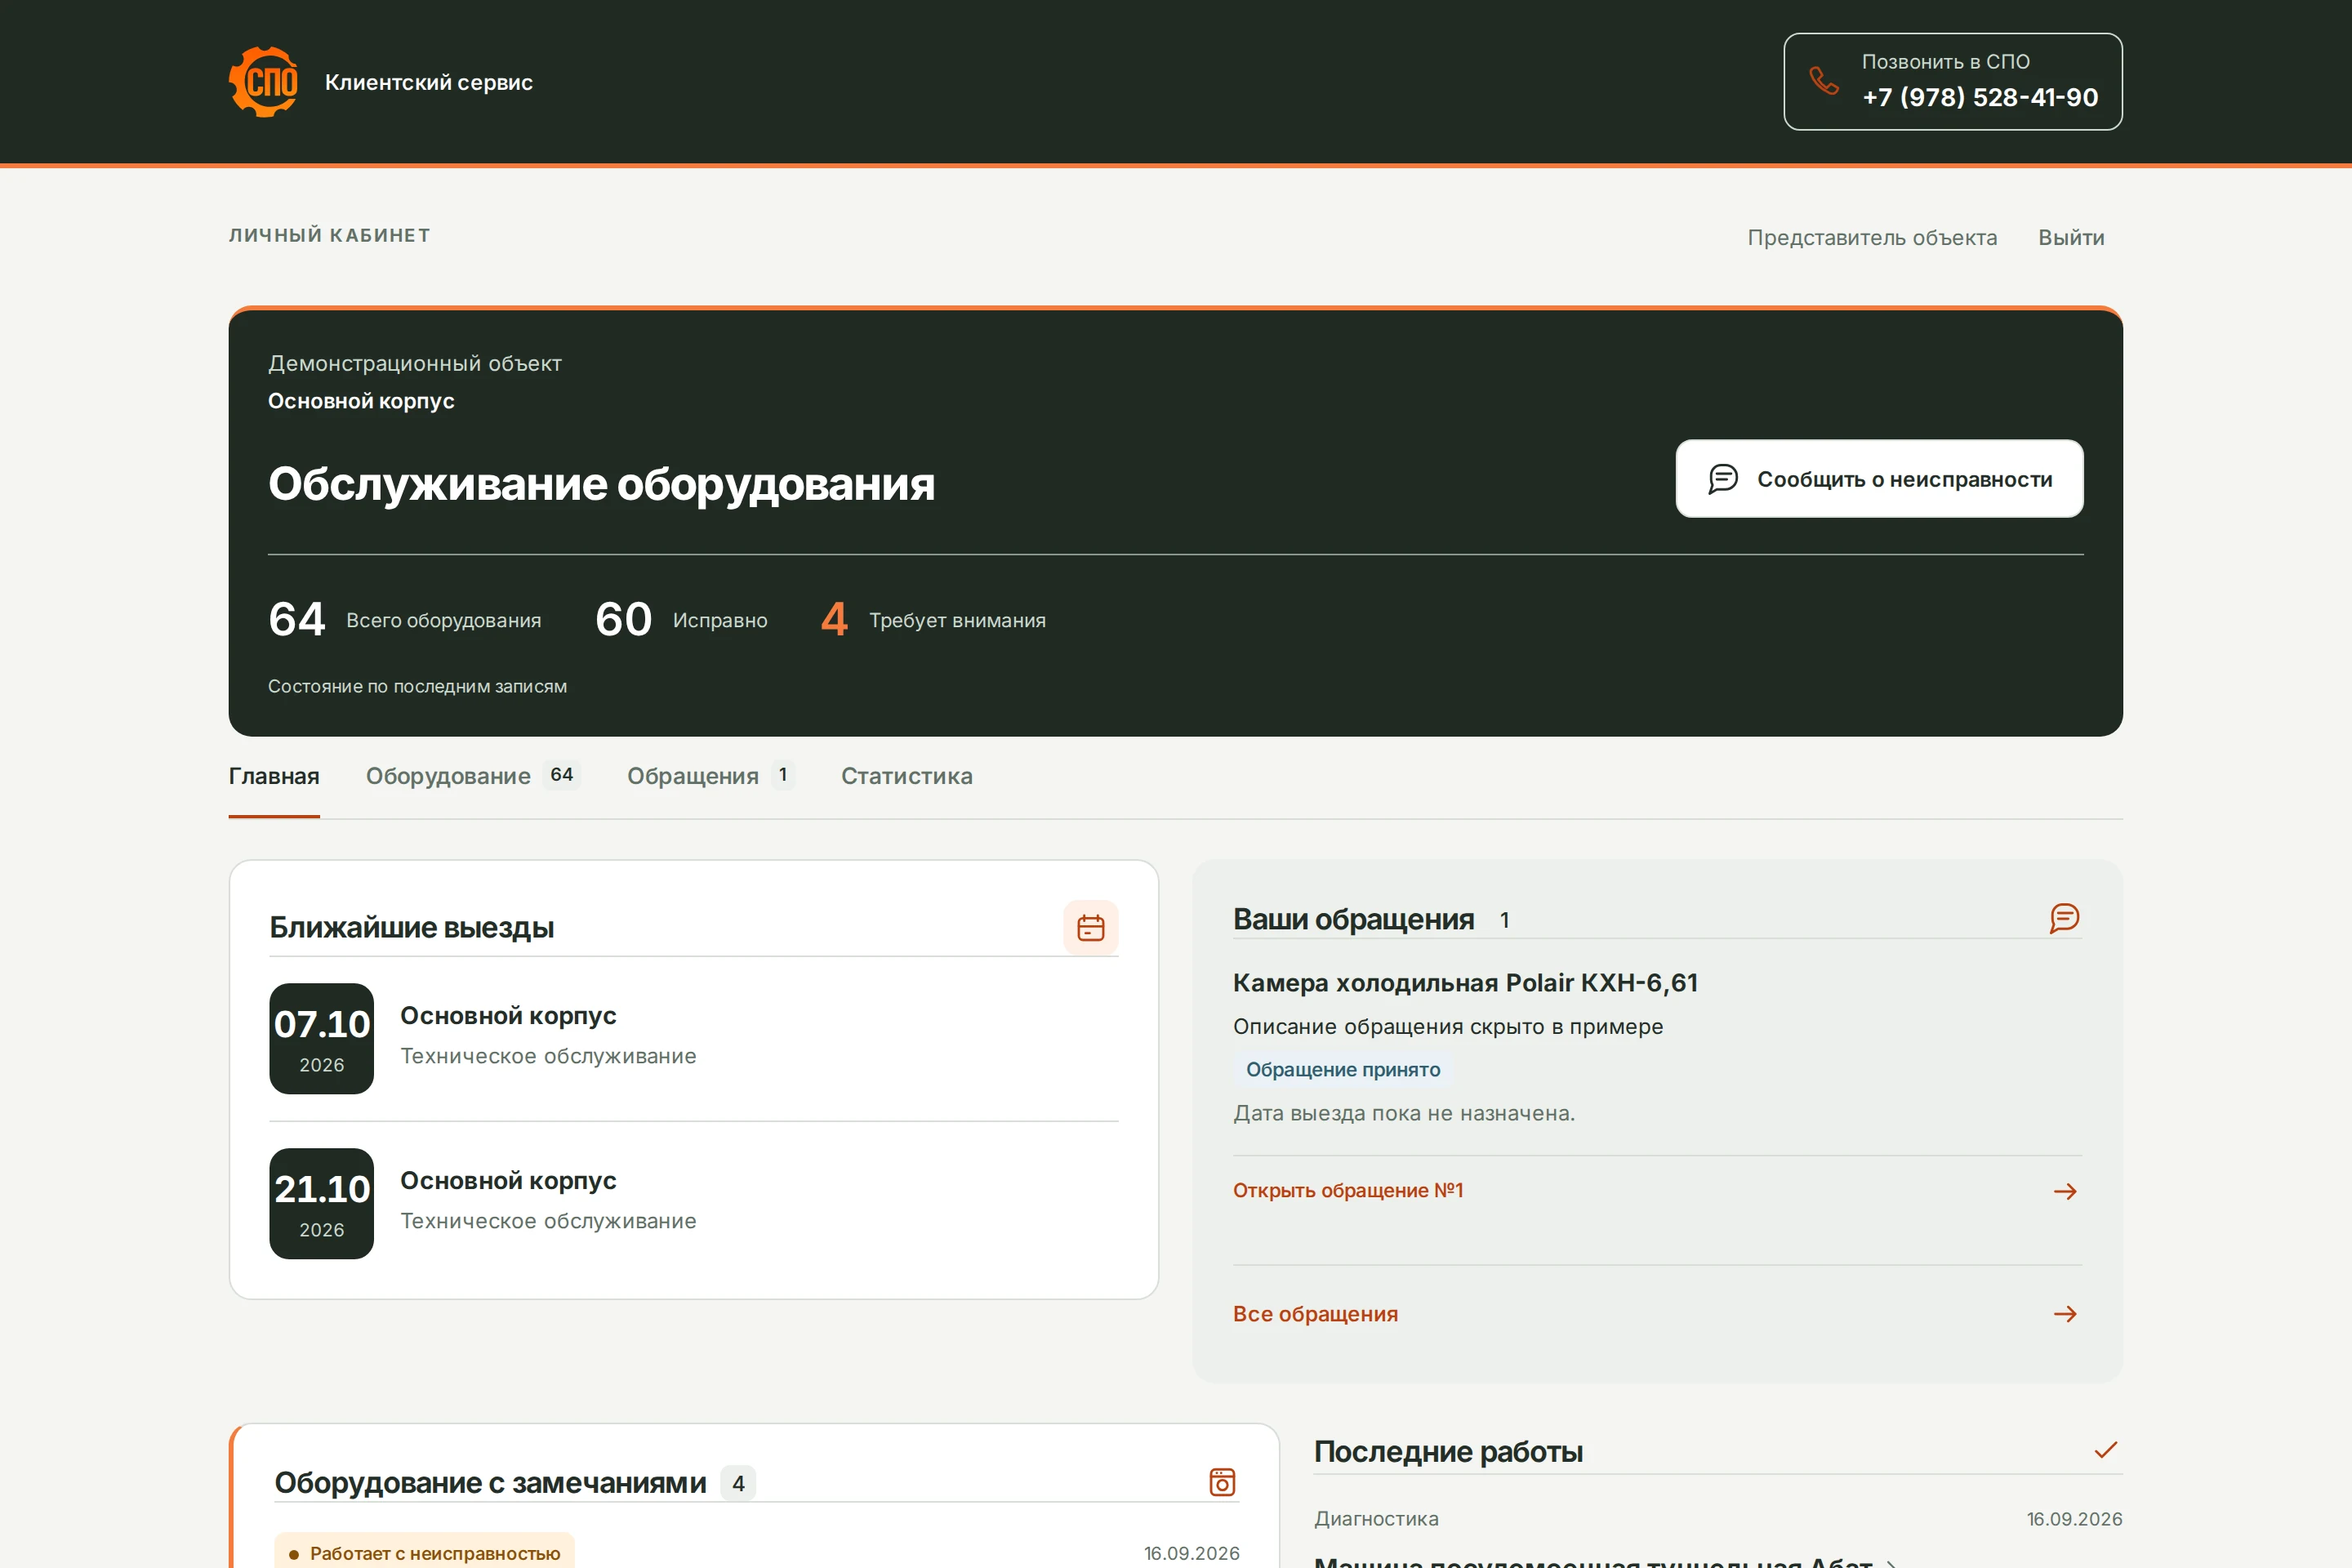Click message icon in Сообщить о неисправности button
2352x1568 pixels.
click(x=1723, y=479)
